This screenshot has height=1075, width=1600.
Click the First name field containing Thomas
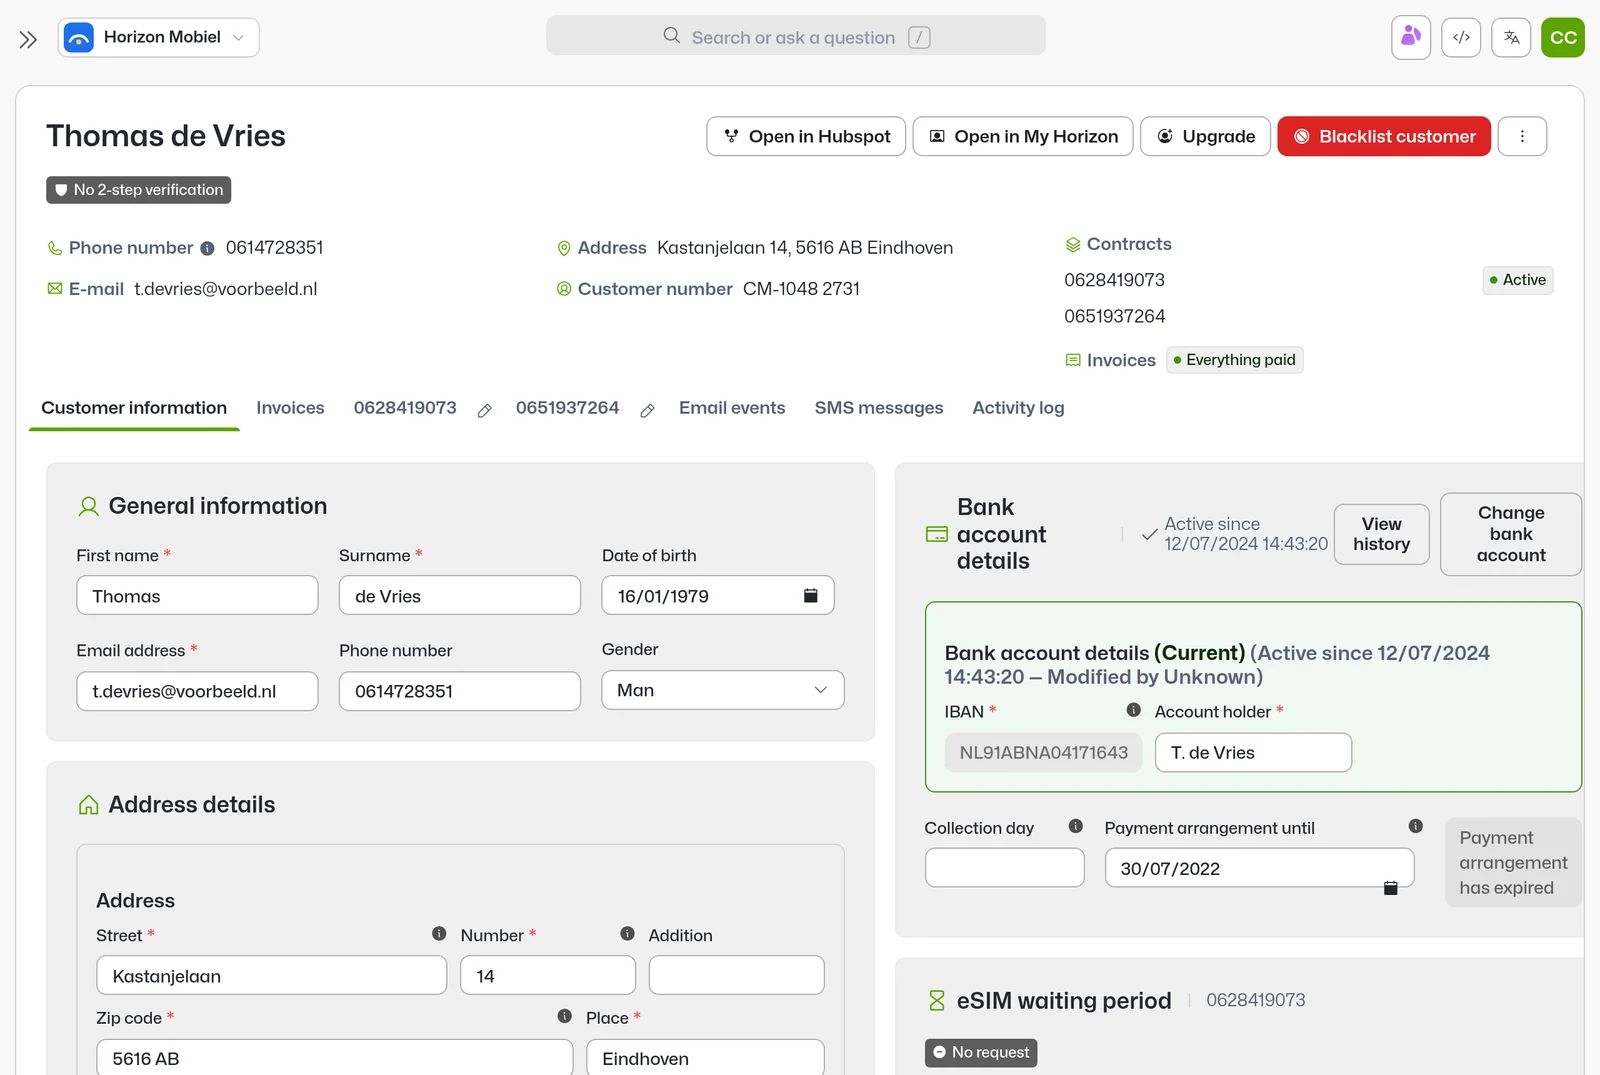(x=197, y=596)
